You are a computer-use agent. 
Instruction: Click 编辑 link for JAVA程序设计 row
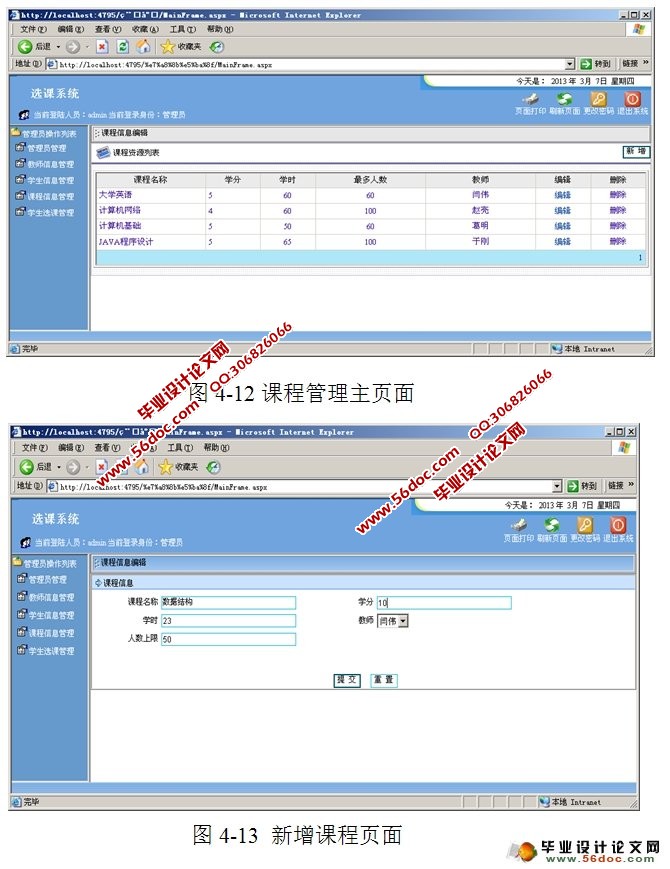click(562, 242)
